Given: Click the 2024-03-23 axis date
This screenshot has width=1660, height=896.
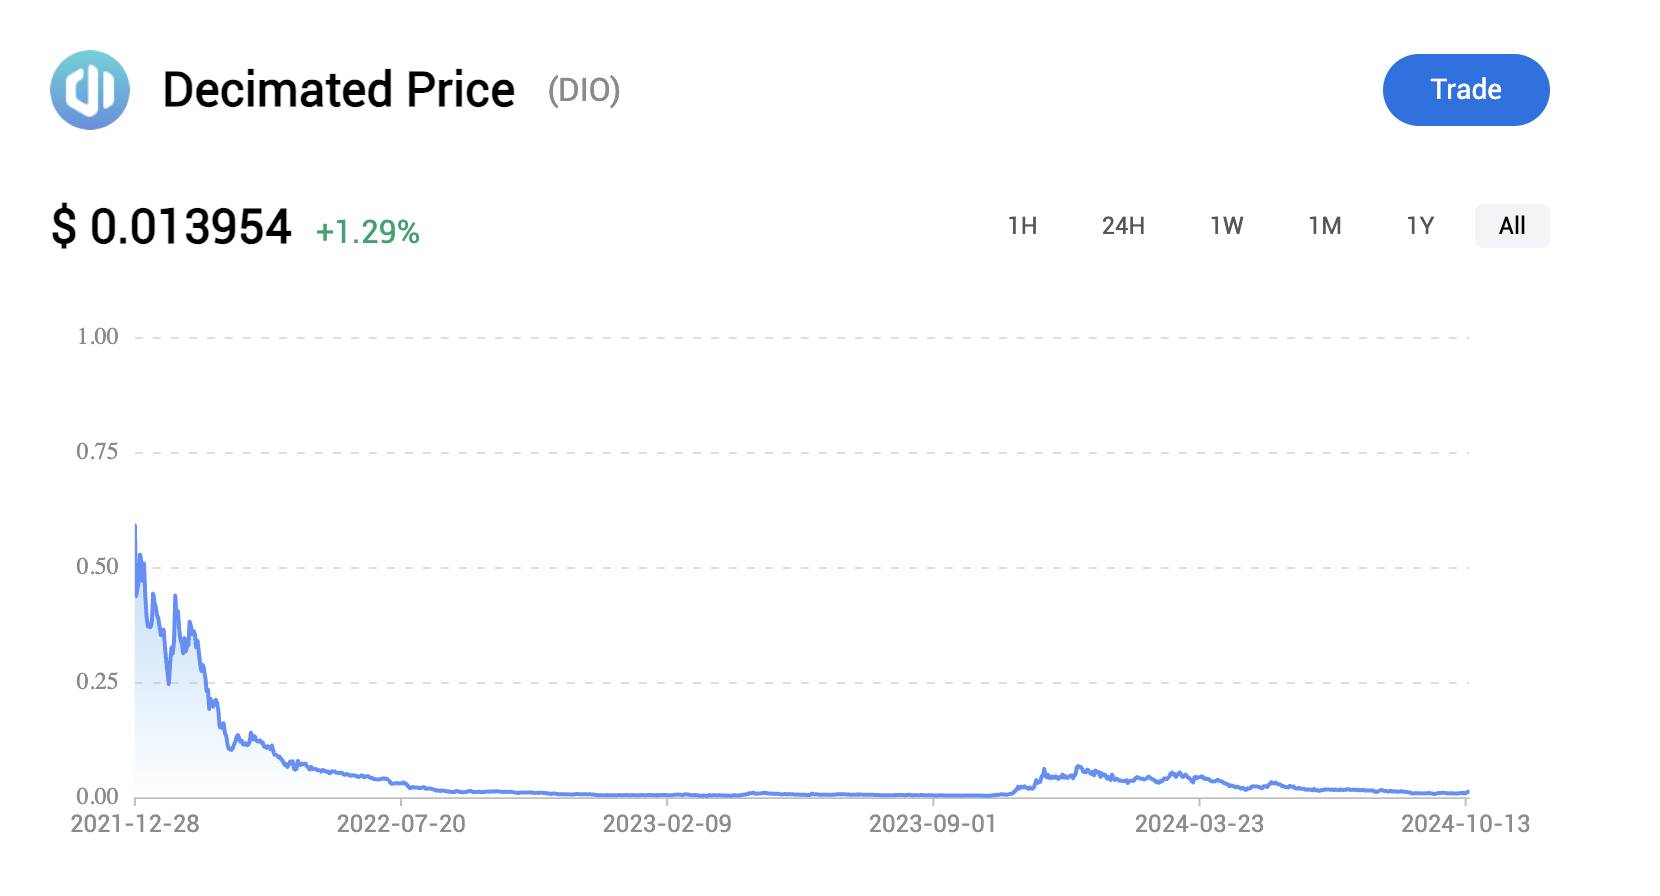Looking at the screenshot, I should (x=1199, y=824).
